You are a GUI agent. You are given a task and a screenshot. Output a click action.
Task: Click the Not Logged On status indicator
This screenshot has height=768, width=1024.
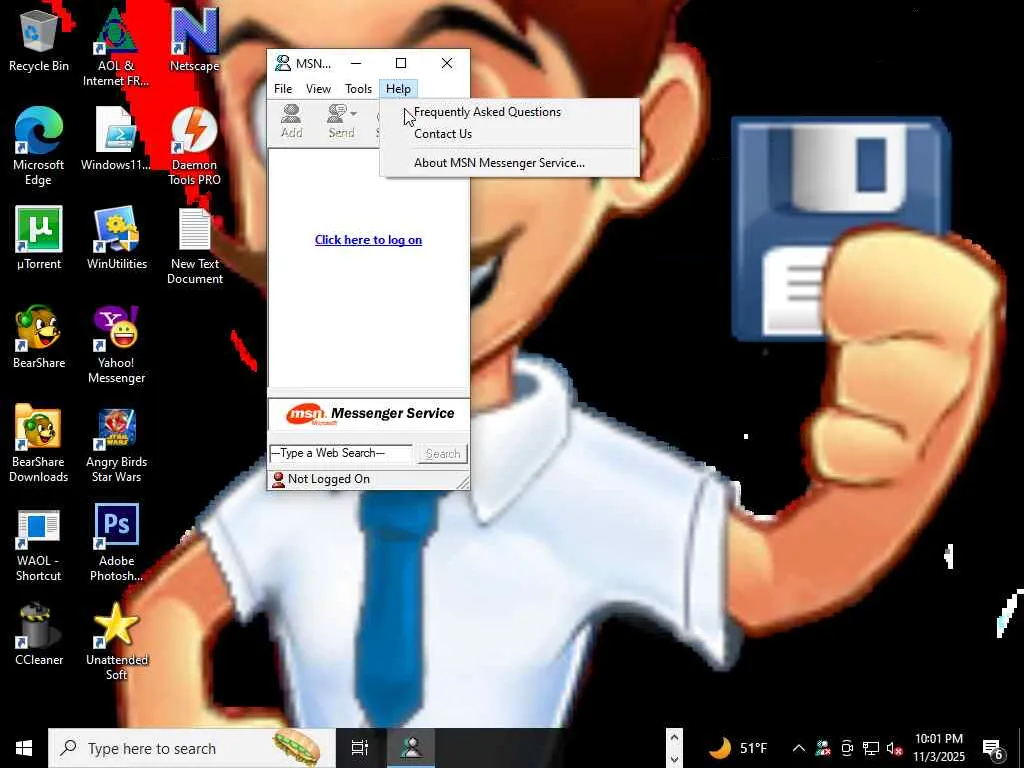coord(321,479)
